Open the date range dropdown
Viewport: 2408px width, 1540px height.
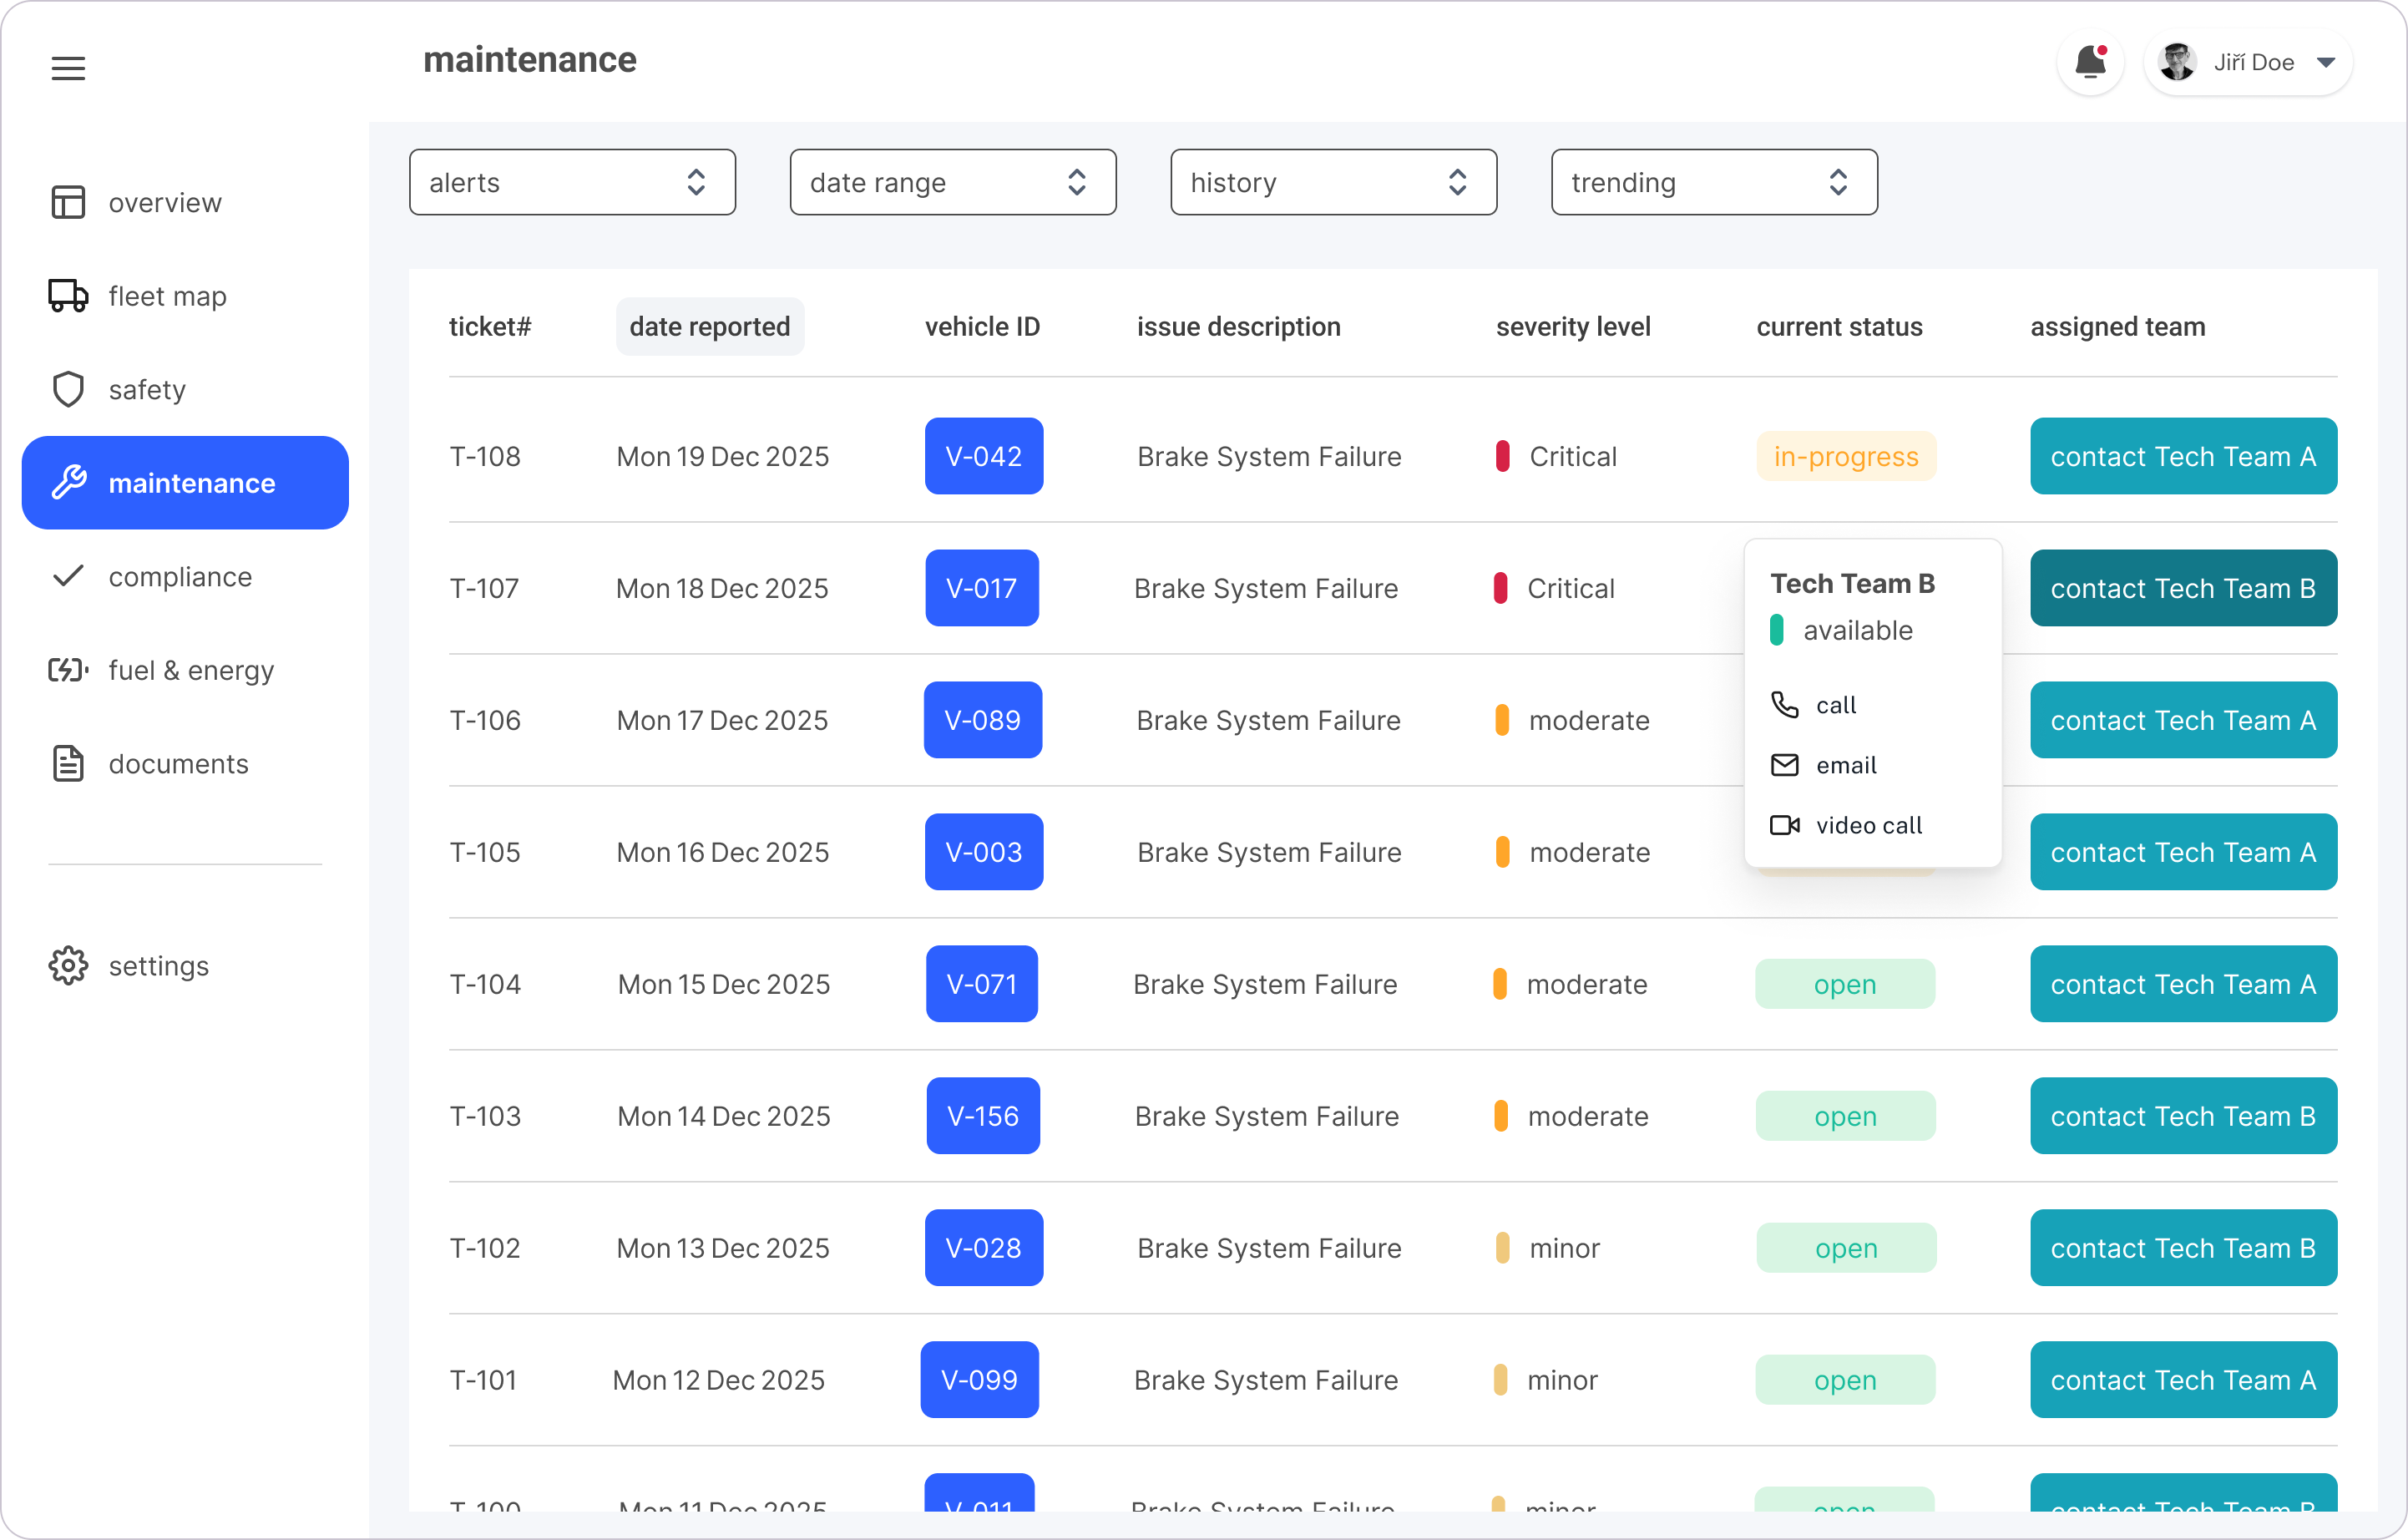pyautogui.click(x=952, y=182)
